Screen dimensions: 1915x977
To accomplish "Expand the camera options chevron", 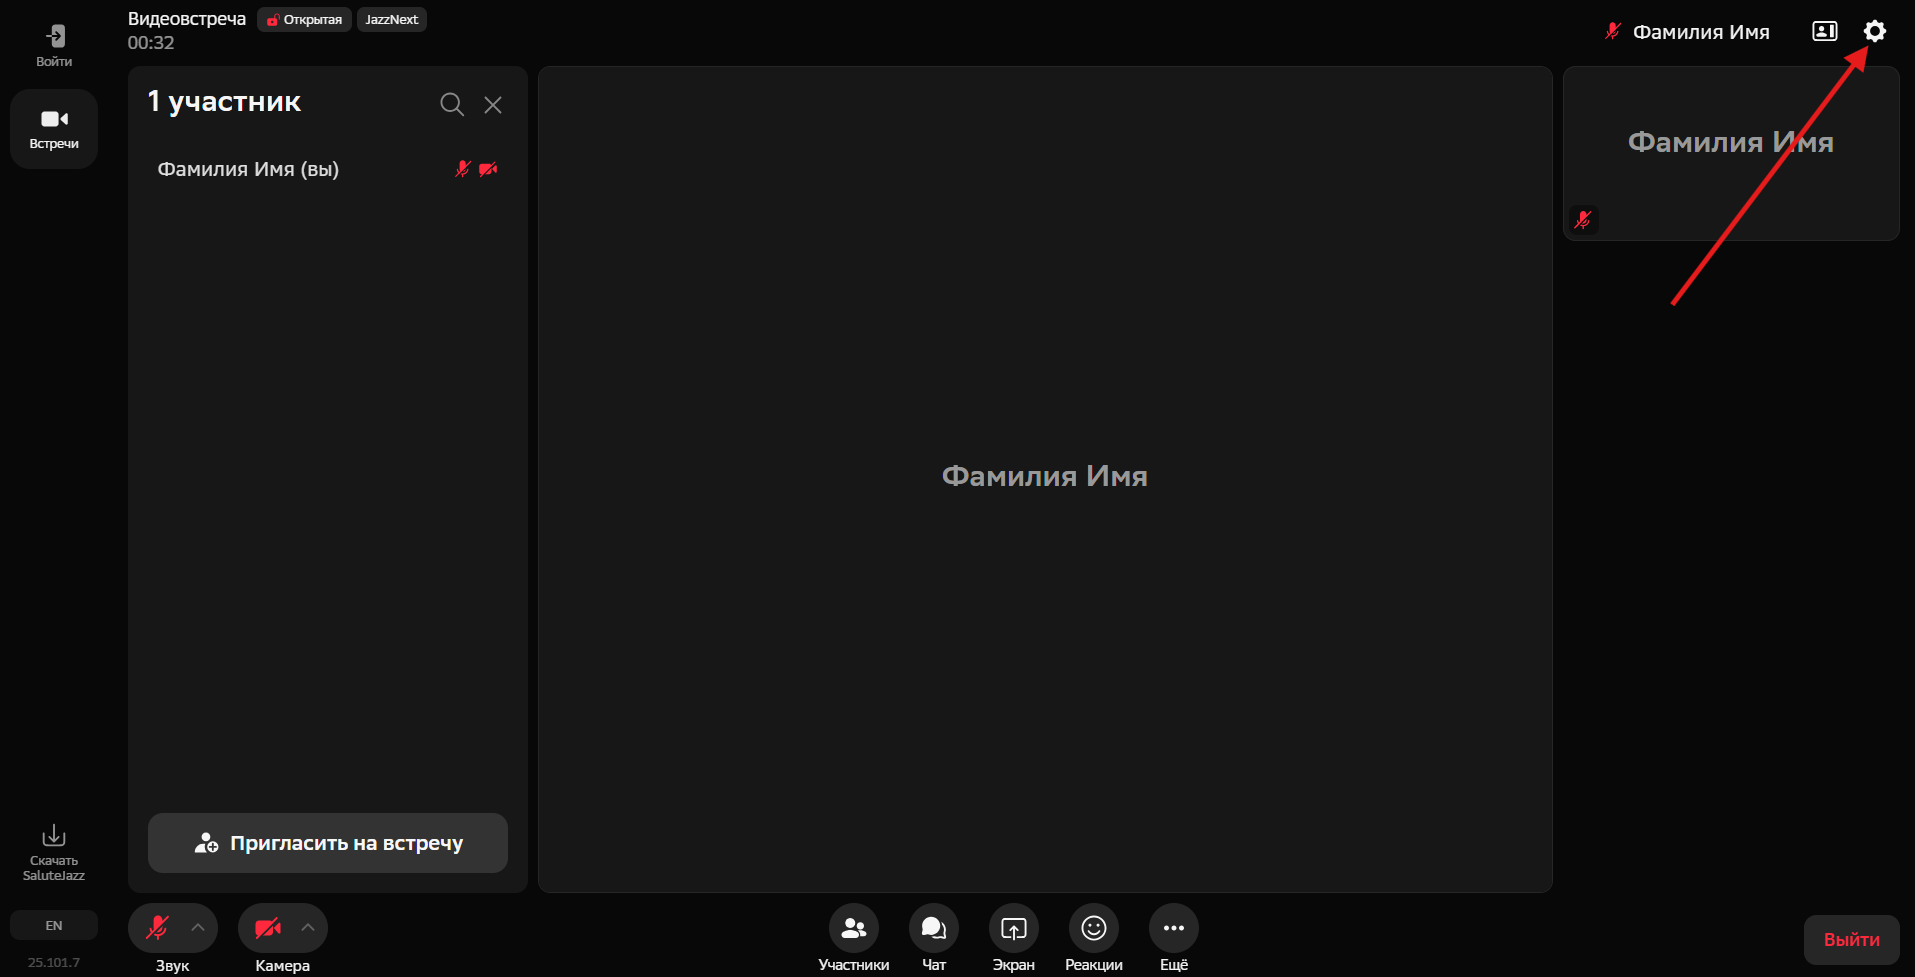I will [x=308, y=928].
